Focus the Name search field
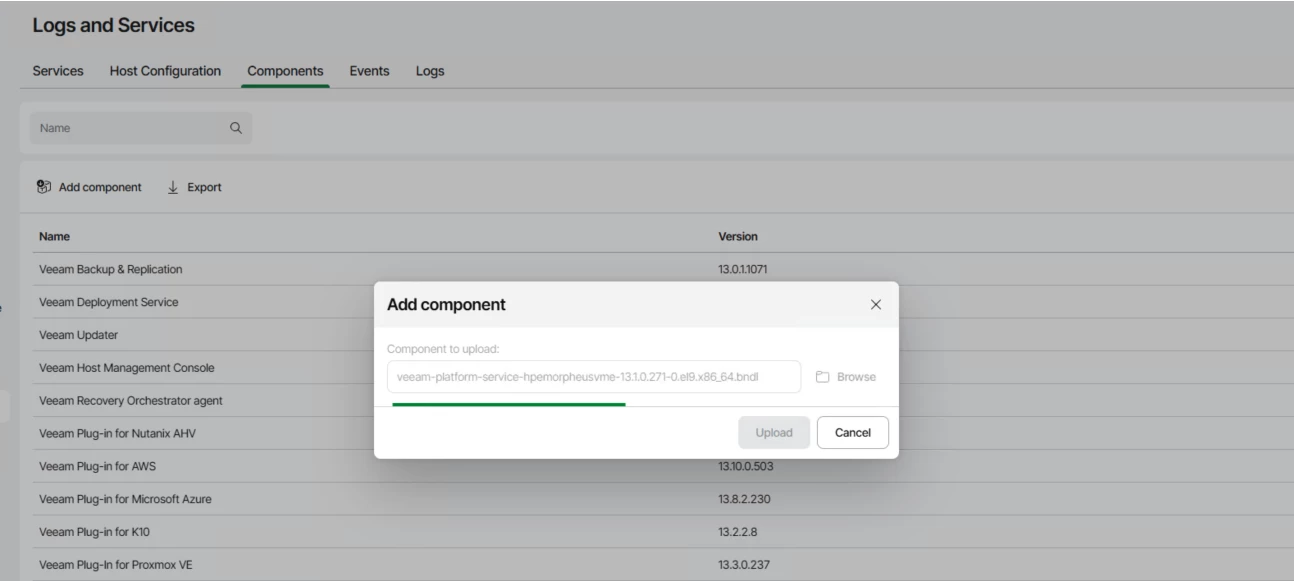Screen dimensions: 1294x581 point(141,128)
